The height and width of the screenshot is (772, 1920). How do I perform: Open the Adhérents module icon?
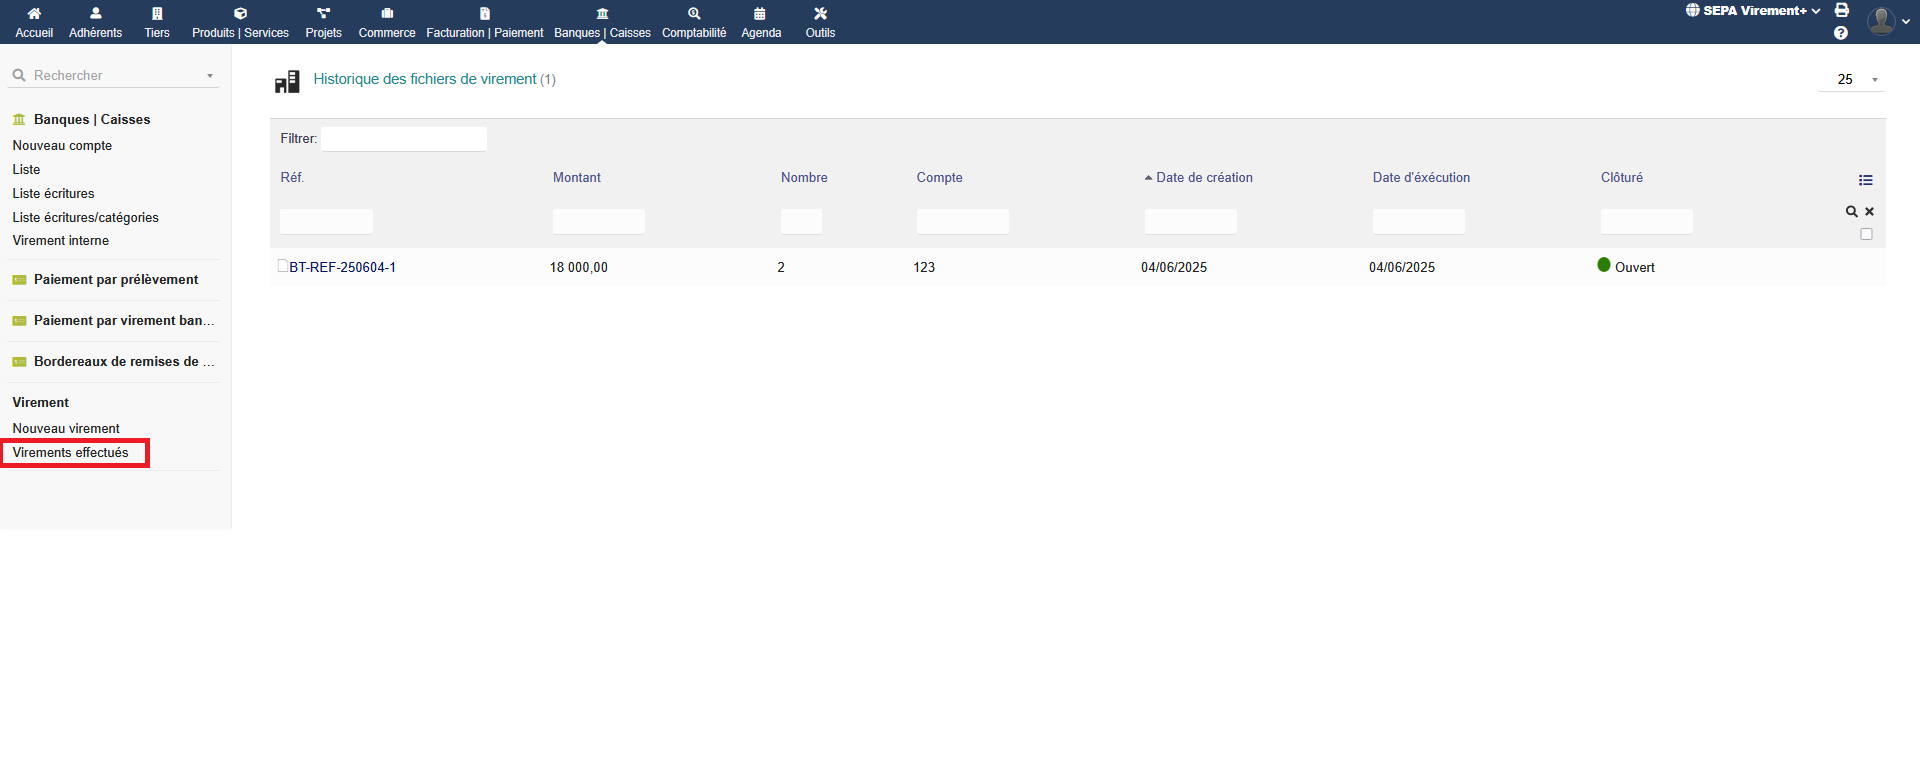click(x=95, y=14)
